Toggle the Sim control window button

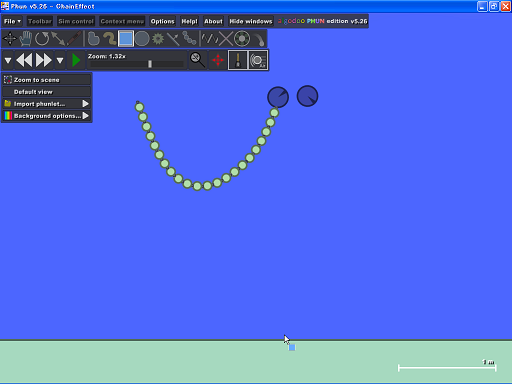[76, 21]
